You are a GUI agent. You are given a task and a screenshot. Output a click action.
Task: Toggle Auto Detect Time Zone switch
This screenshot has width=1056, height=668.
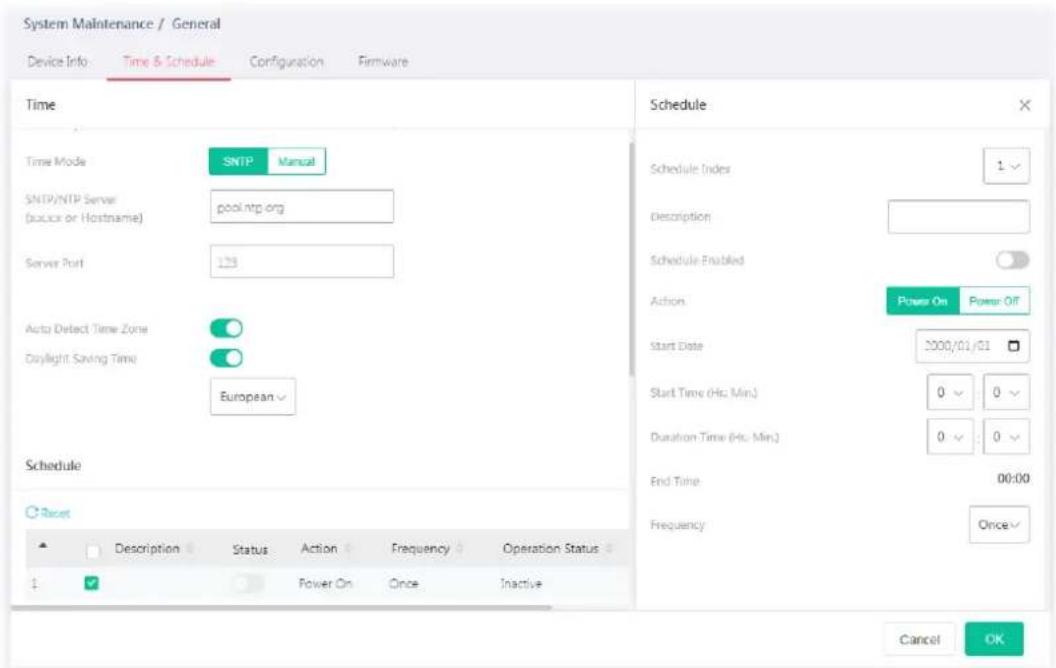pos(226,328)
